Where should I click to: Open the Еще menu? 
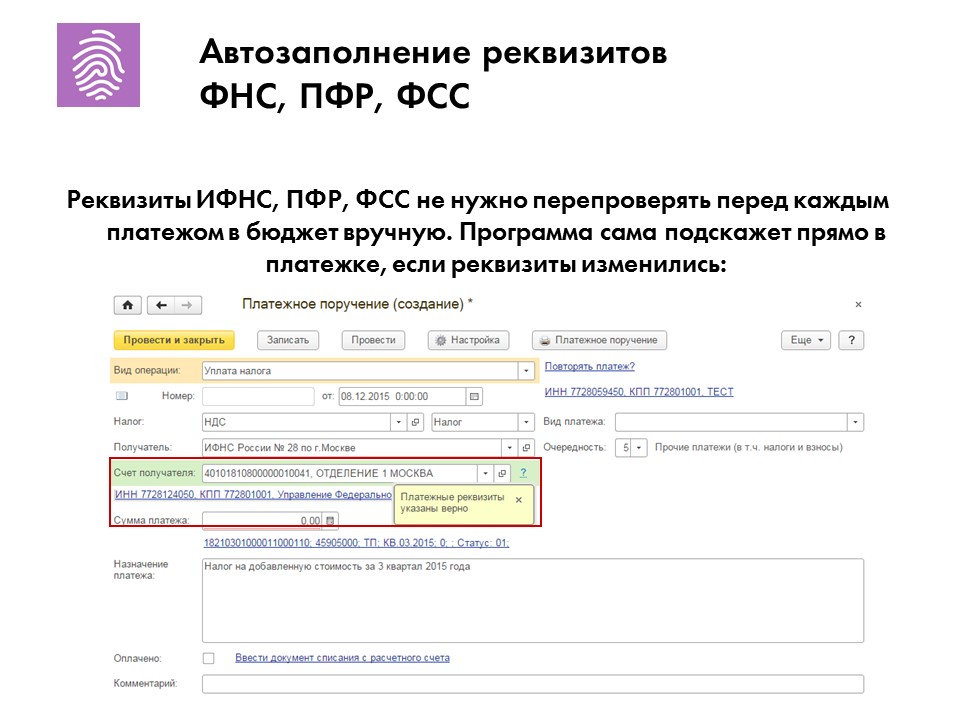pos(806,340)
